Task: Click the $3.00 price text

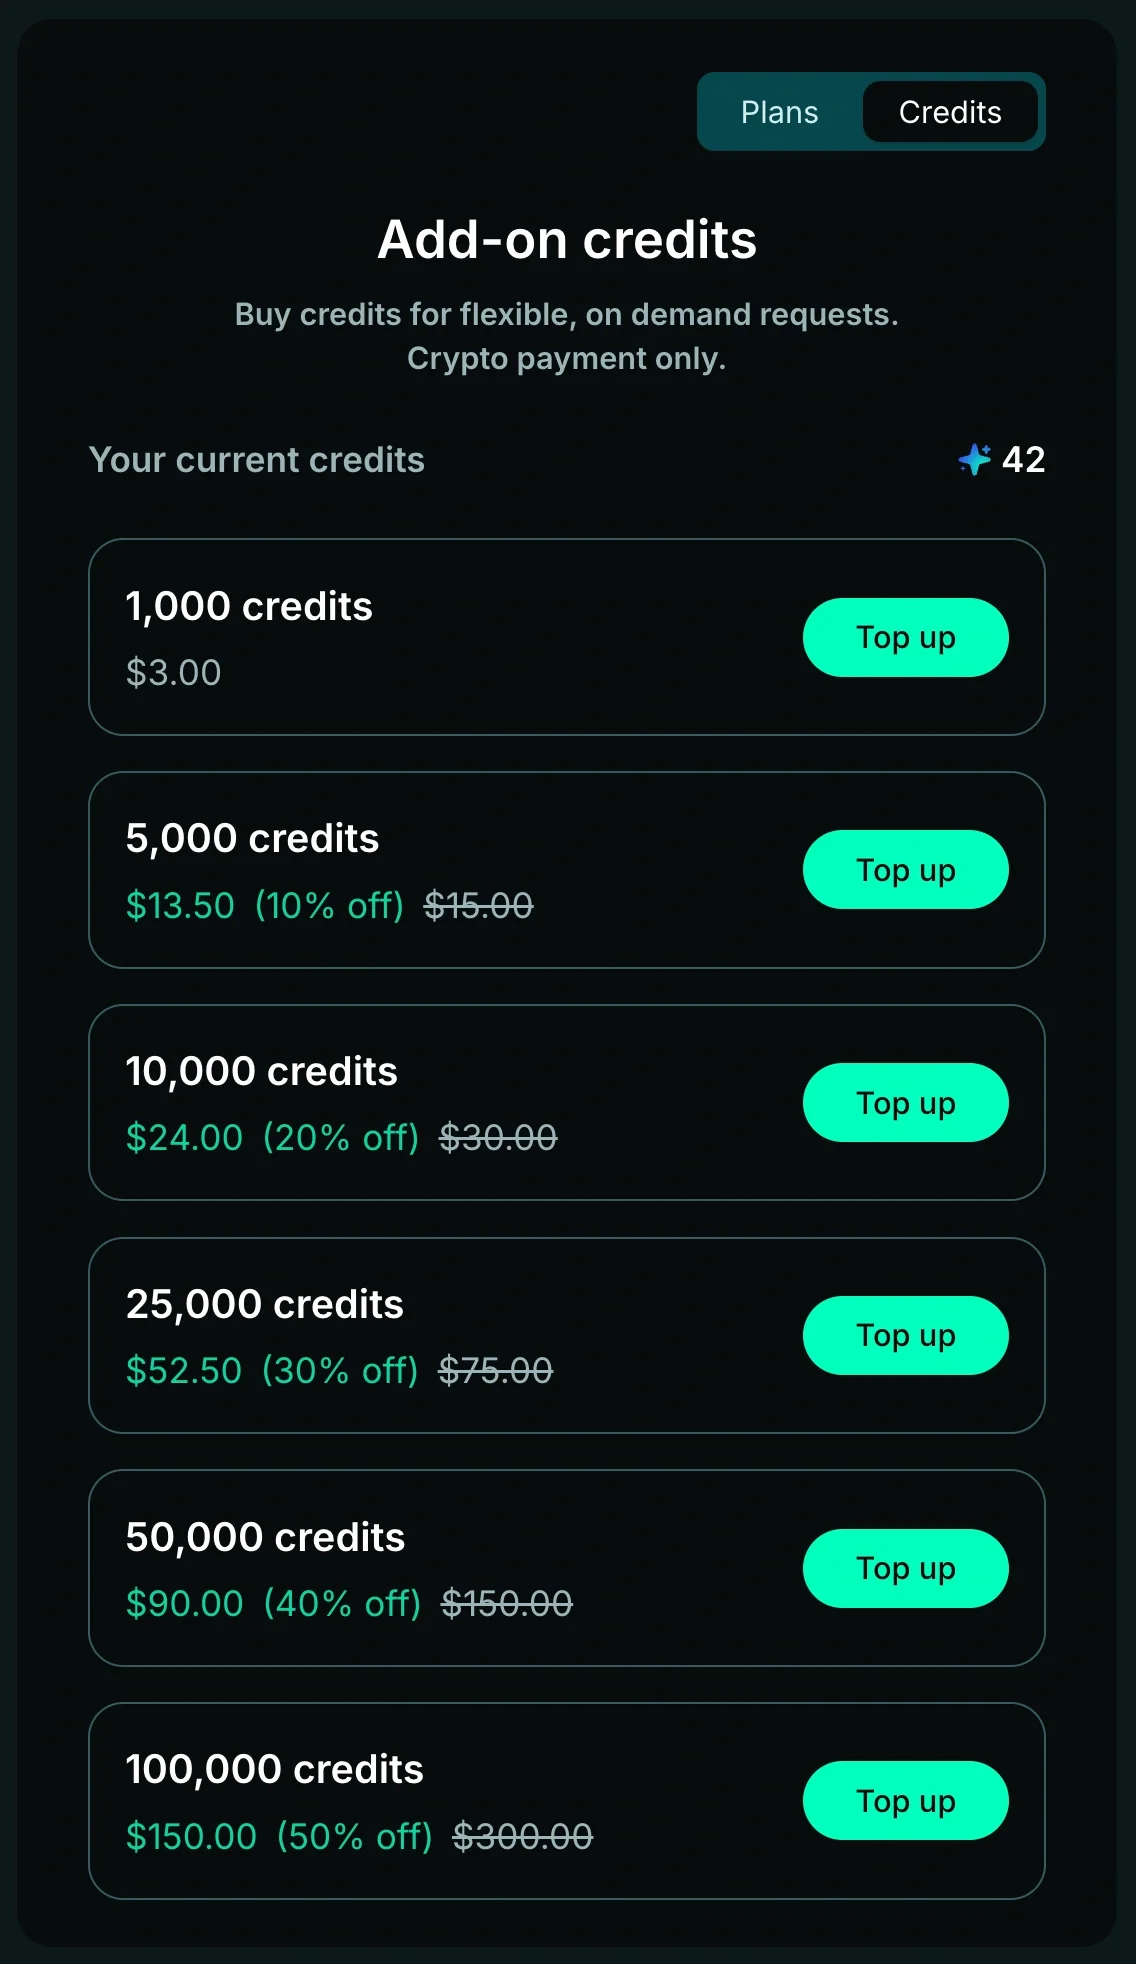Action: click(x=174, y=673)
